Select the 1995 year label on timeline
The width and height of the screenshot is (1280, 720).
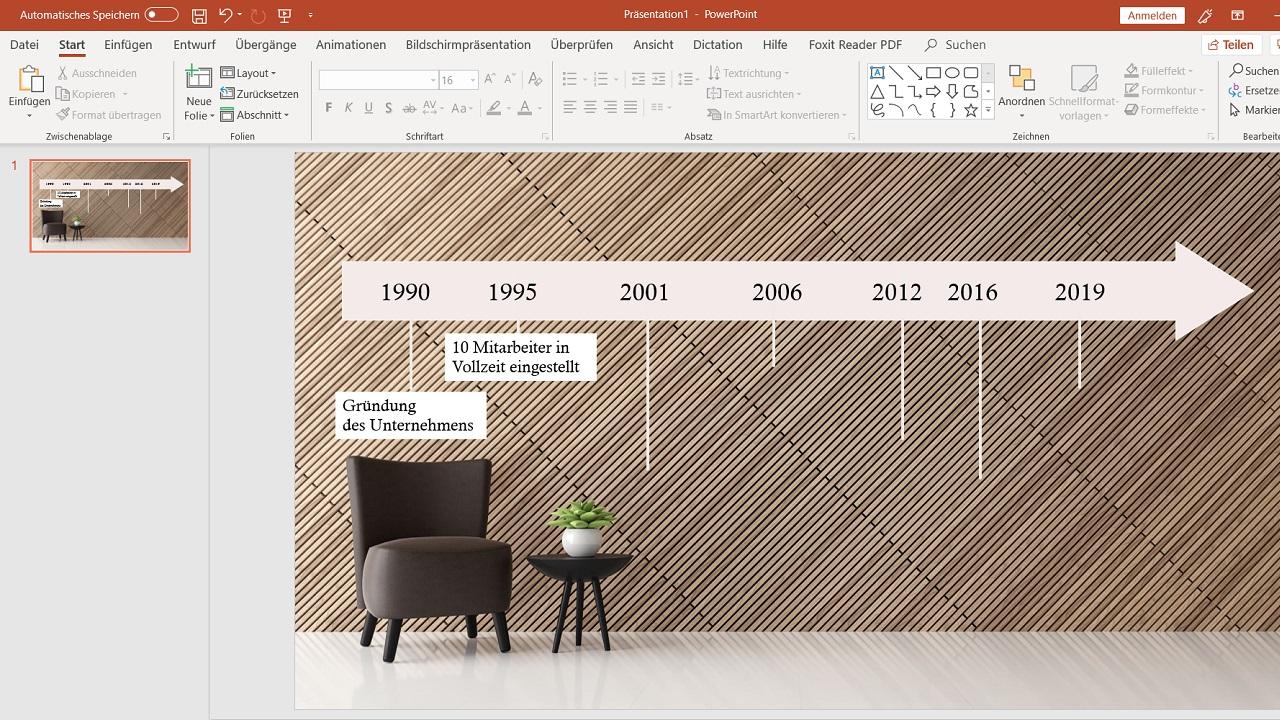(512, 292)
